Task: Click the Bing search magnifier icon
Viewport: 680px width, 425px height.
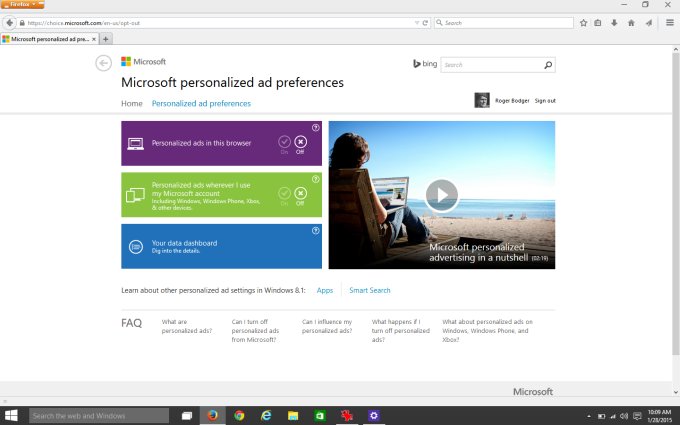Action: pos(548,65)
